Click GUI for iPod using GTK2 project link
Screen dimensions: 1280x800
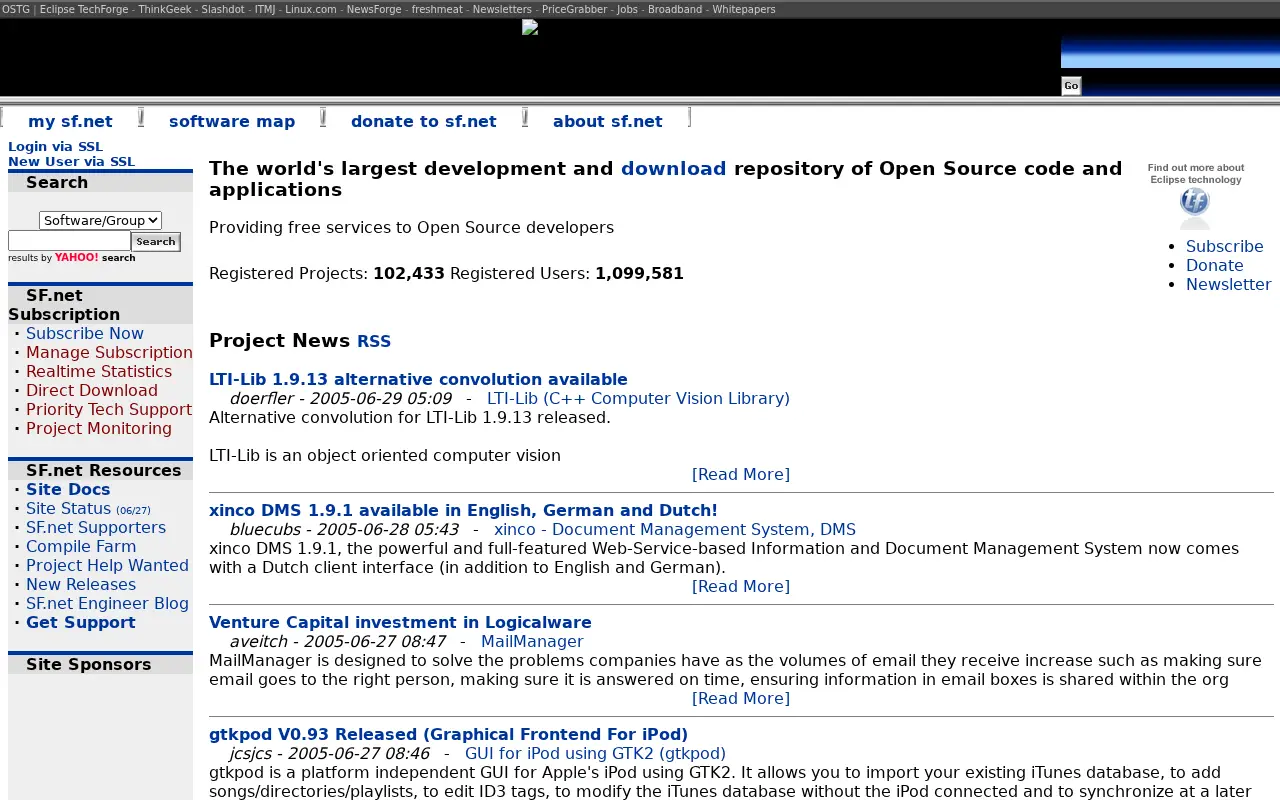(595, 753)
